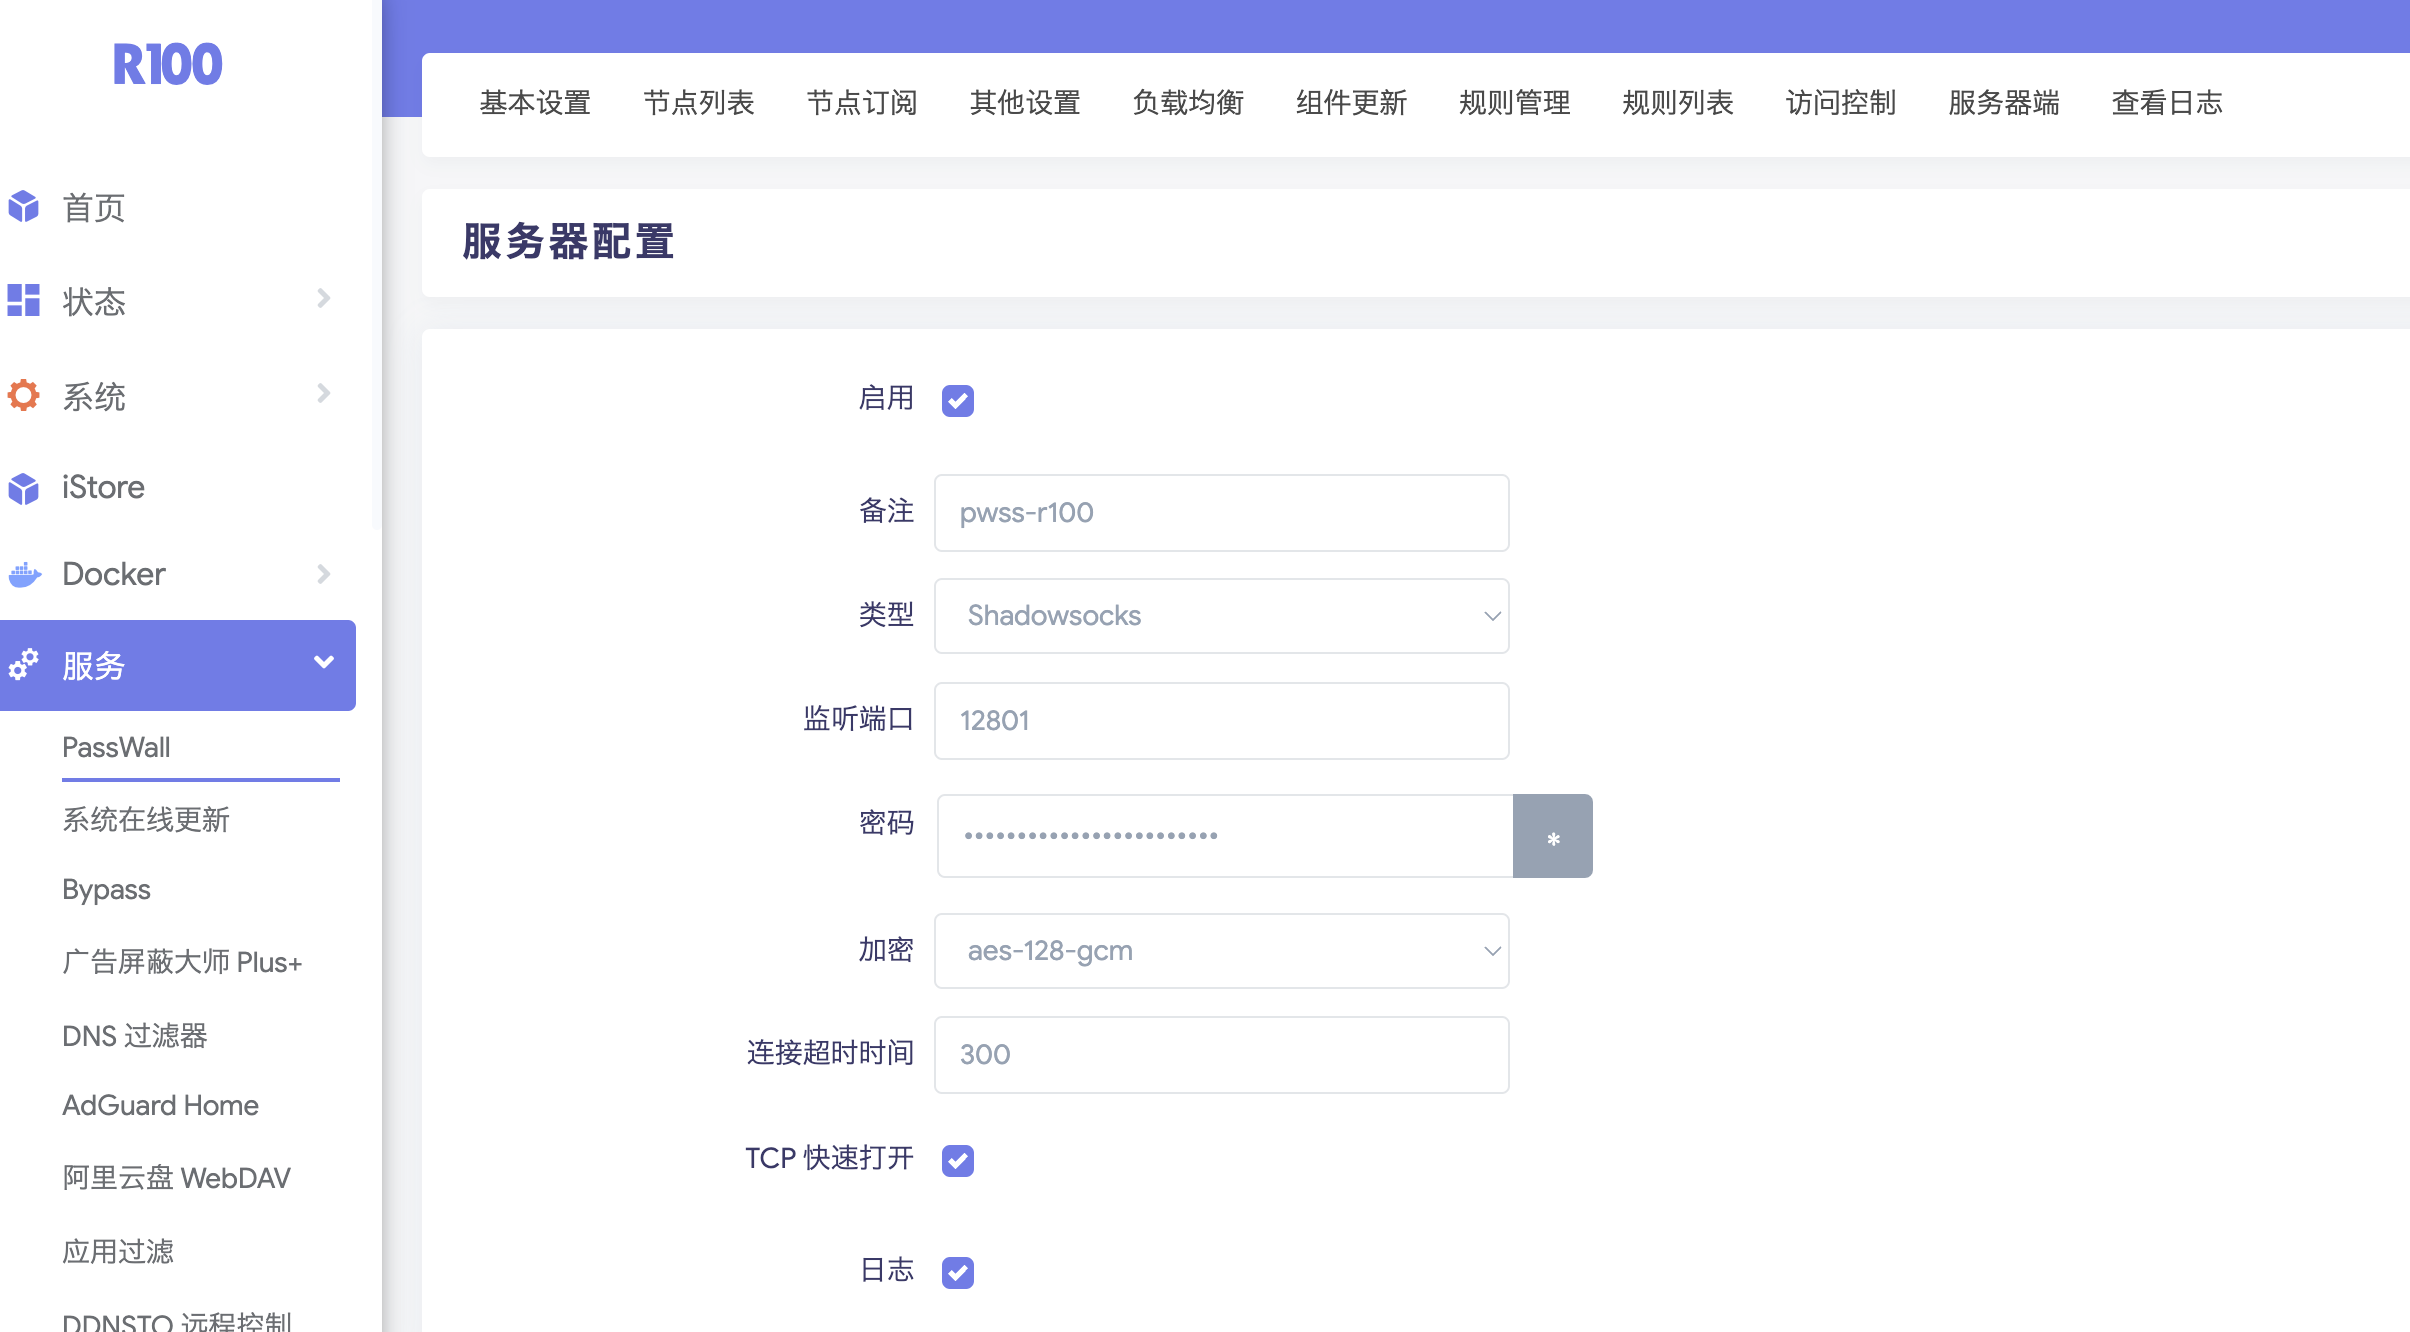Click the iStore cube icon
Viewport: 2410px width, 1332px height.
click(23, 488)
